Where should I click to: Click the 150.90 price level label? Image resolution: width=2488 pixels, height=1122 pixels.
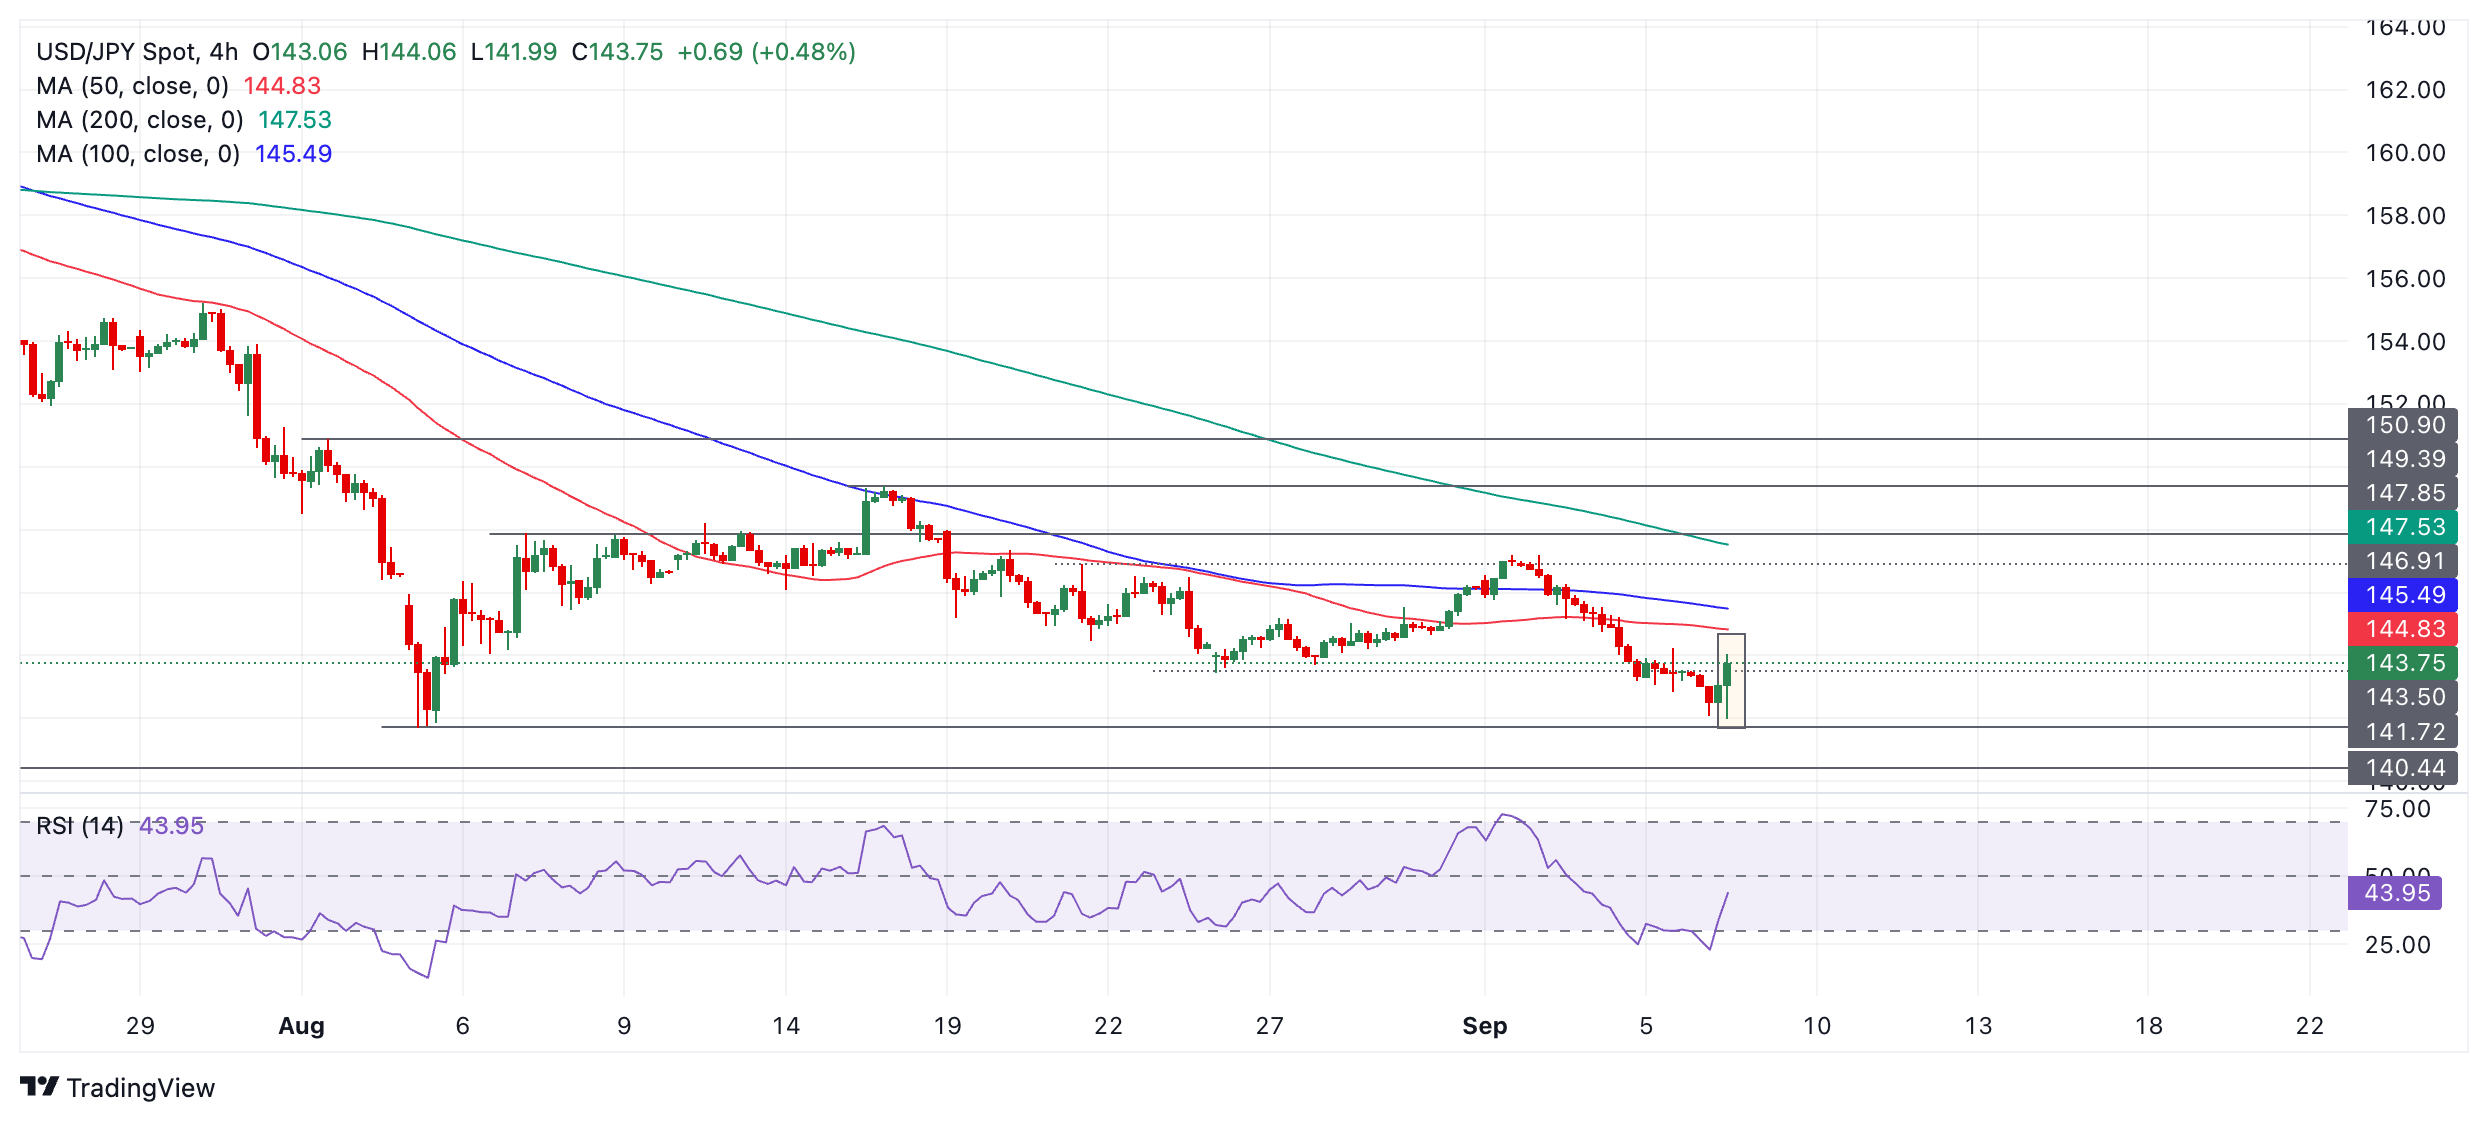click(x=2402, y=425)
